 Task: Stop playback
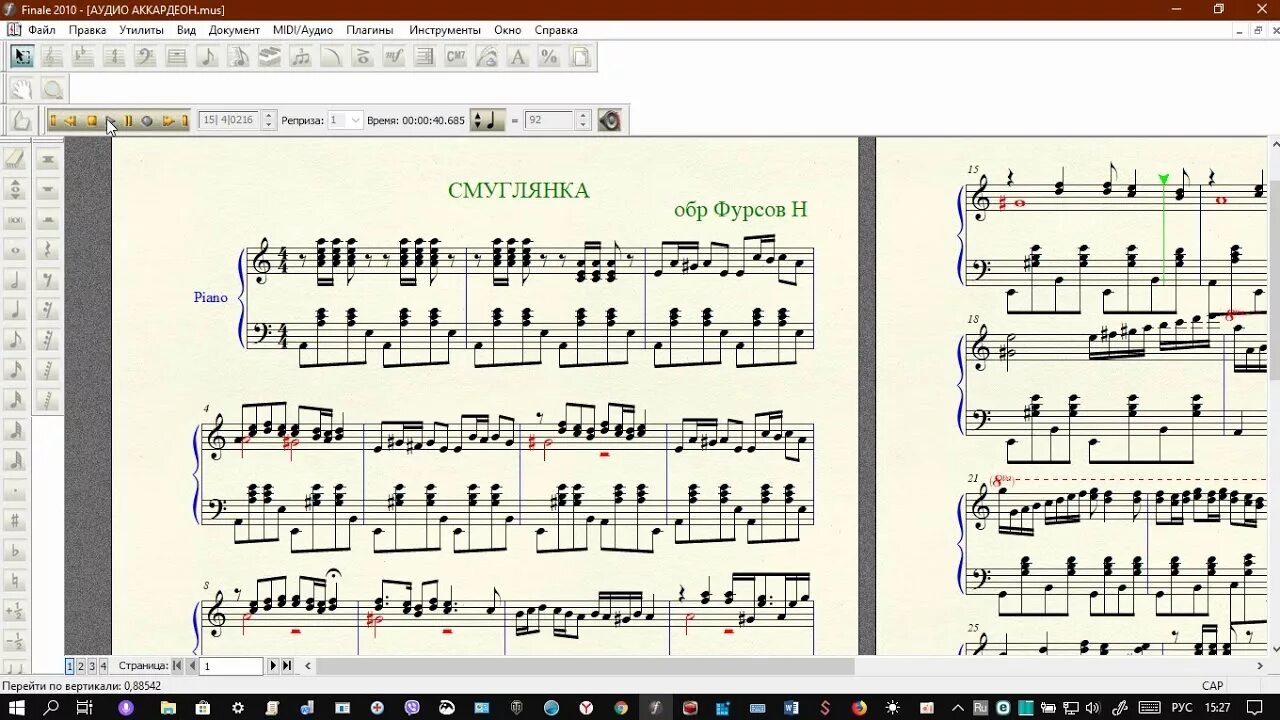click(x=91, y=121)
